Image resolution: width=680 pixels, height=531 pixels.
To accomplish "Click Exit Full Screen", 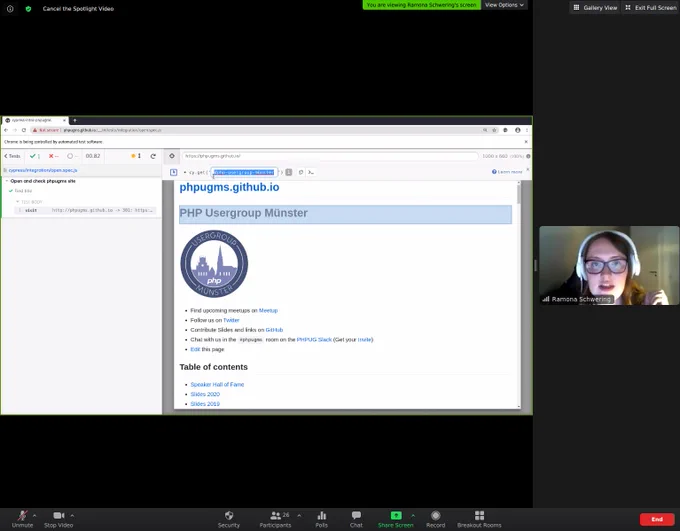I will 651,7.
